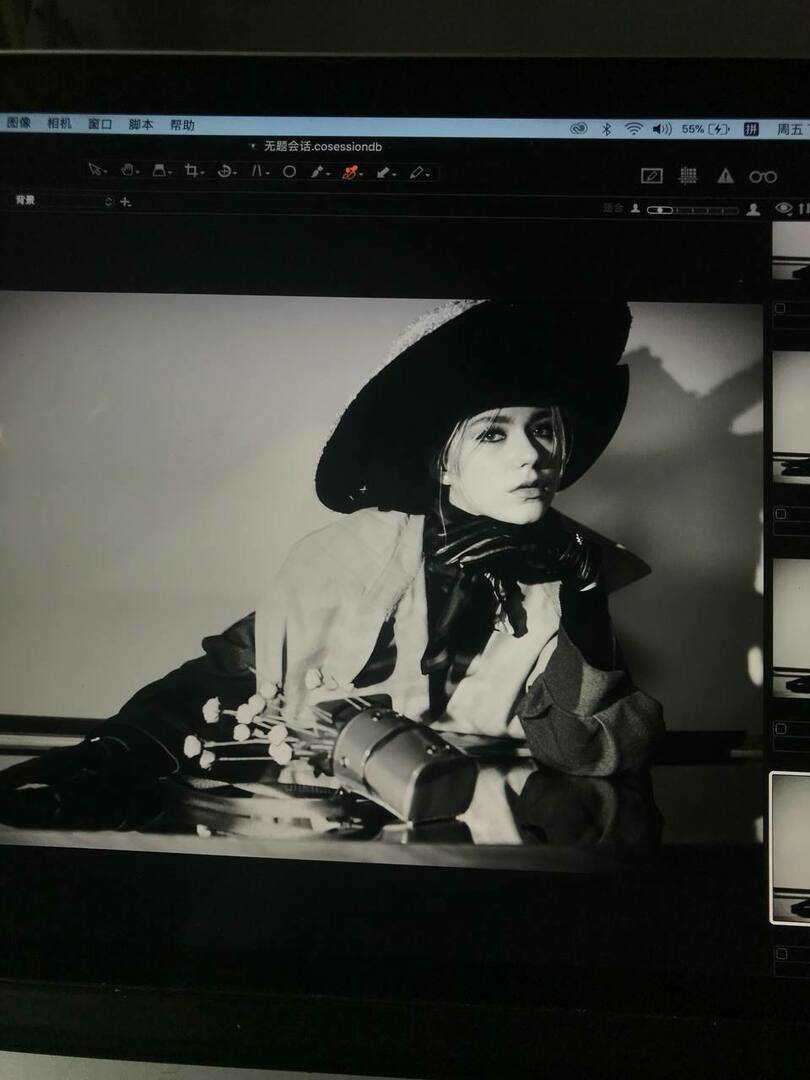
Task: Open the 帮助 menu
Action: coord(183,125)
